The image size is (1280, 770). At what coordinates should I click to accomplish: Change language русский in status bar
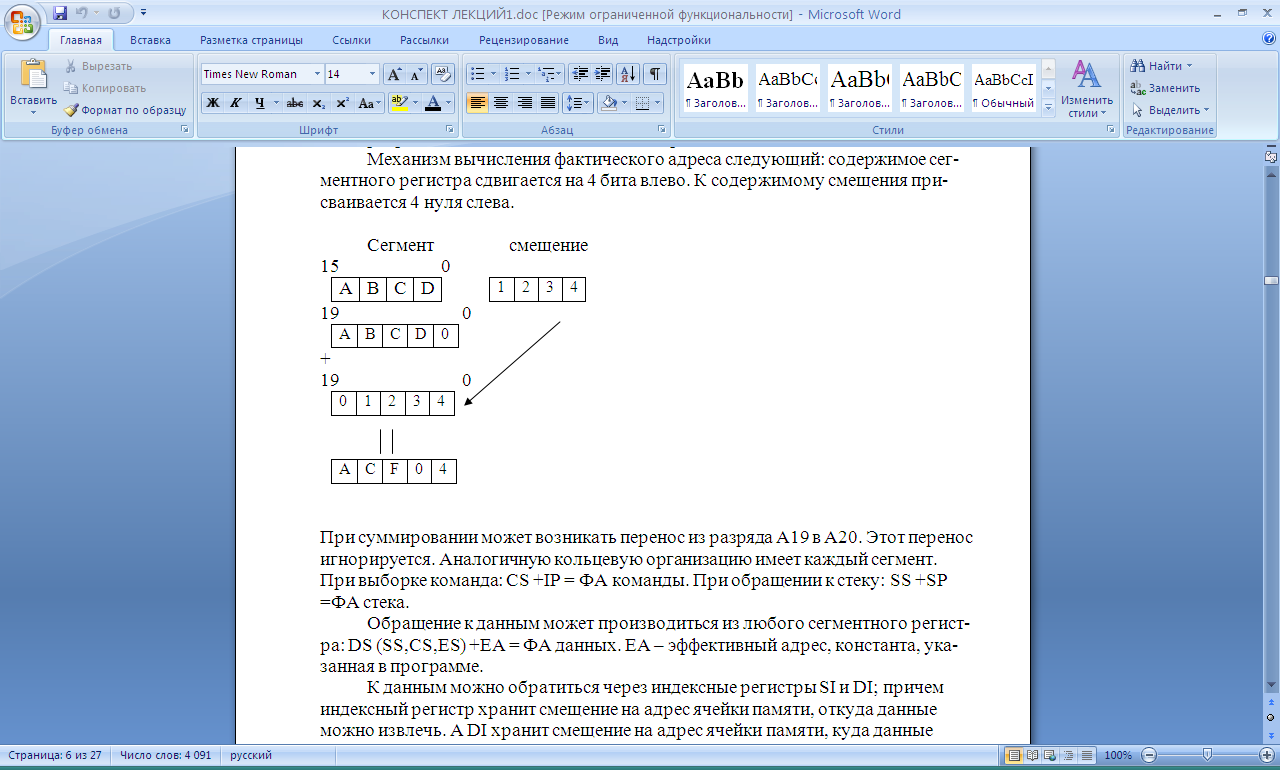[251, 755]
